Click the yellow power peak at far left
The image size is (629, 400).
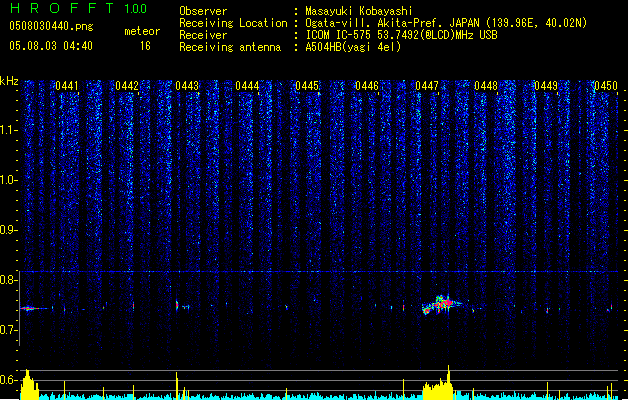pos(29,384)
